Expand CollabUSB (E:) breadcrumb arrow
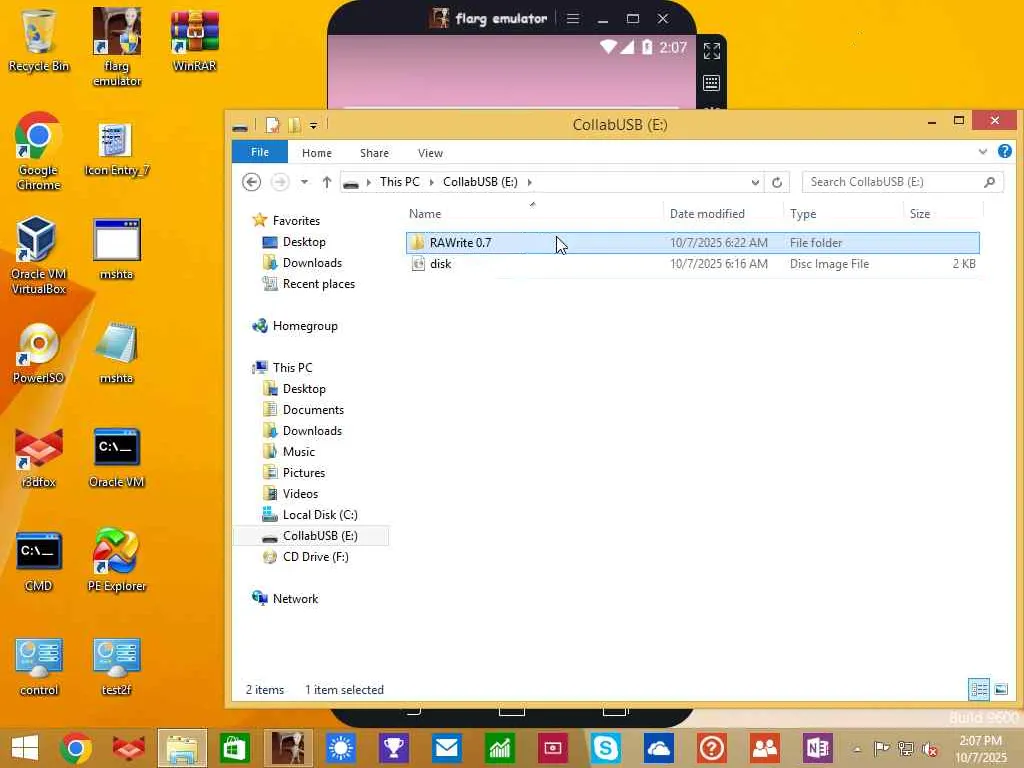Screen dimensions: 1024x768 (530, 182)
